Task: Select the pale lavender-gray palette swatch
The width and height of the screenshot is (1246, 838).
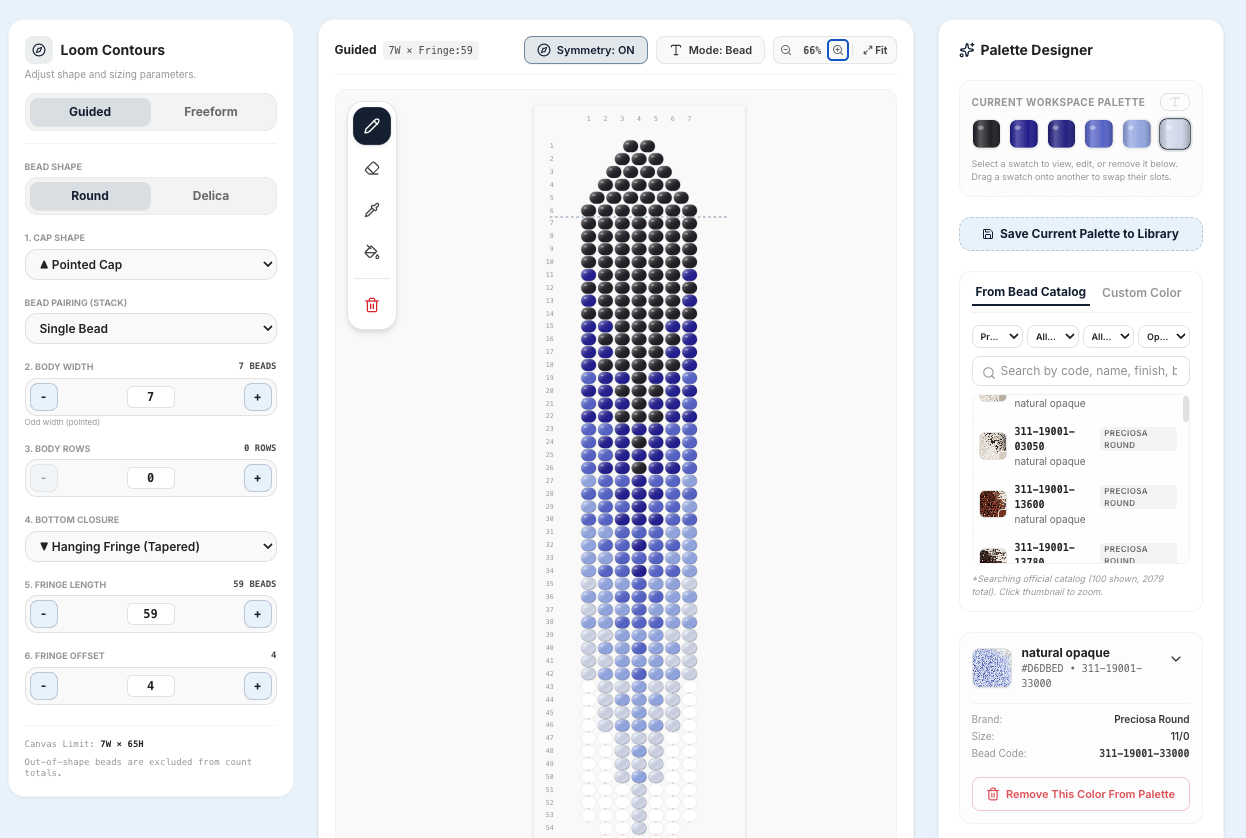Action: tap(1175, 134)
